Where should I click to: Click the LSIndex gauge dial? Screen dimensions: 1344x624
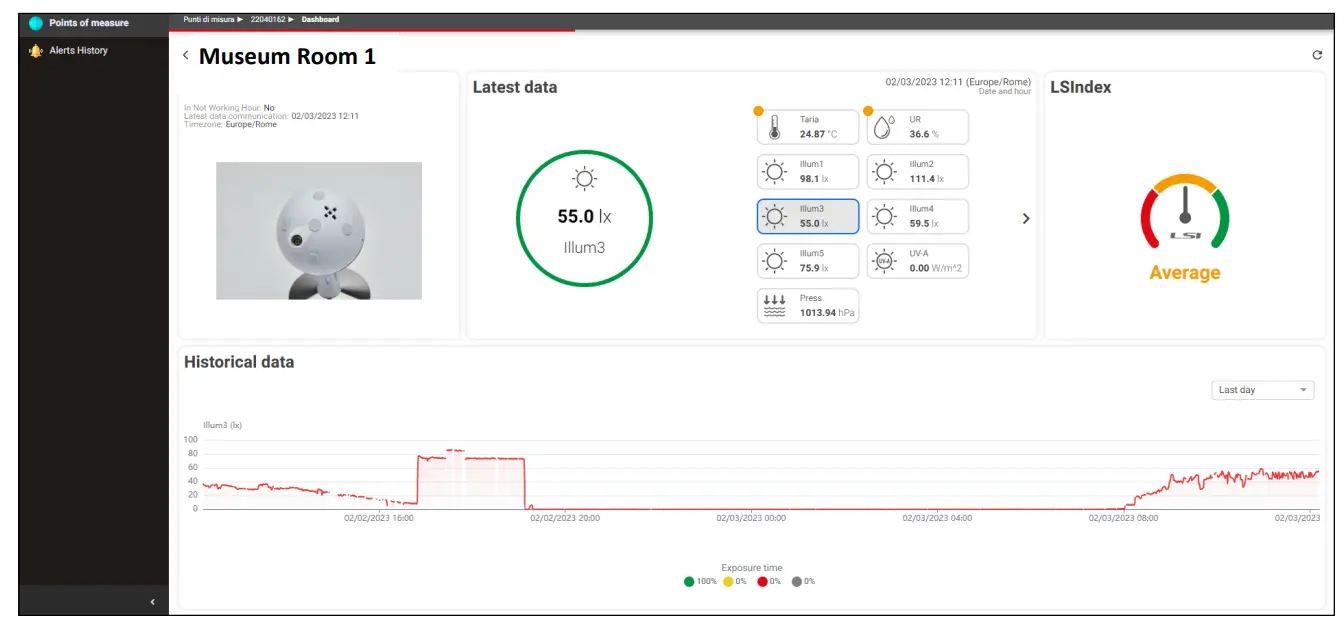pos(1185,212)
